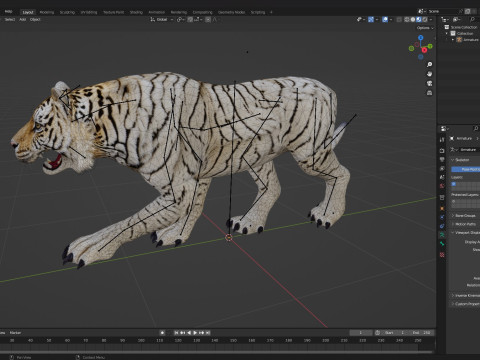The image size is (480, 360).
Task: Toggle viewport gizmos display
Action: tap(371, 19)
